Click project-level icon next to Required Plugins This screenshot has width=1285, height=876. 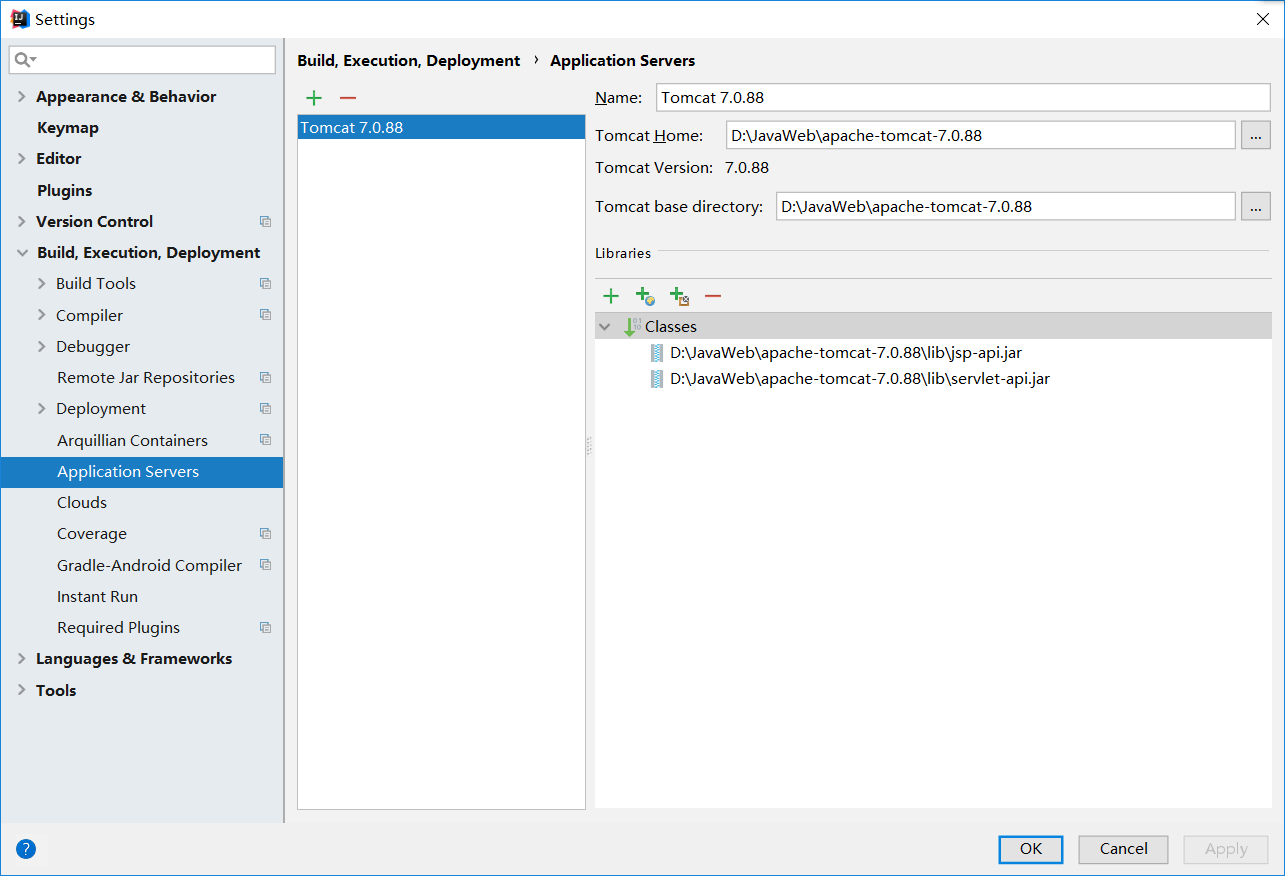265,628
